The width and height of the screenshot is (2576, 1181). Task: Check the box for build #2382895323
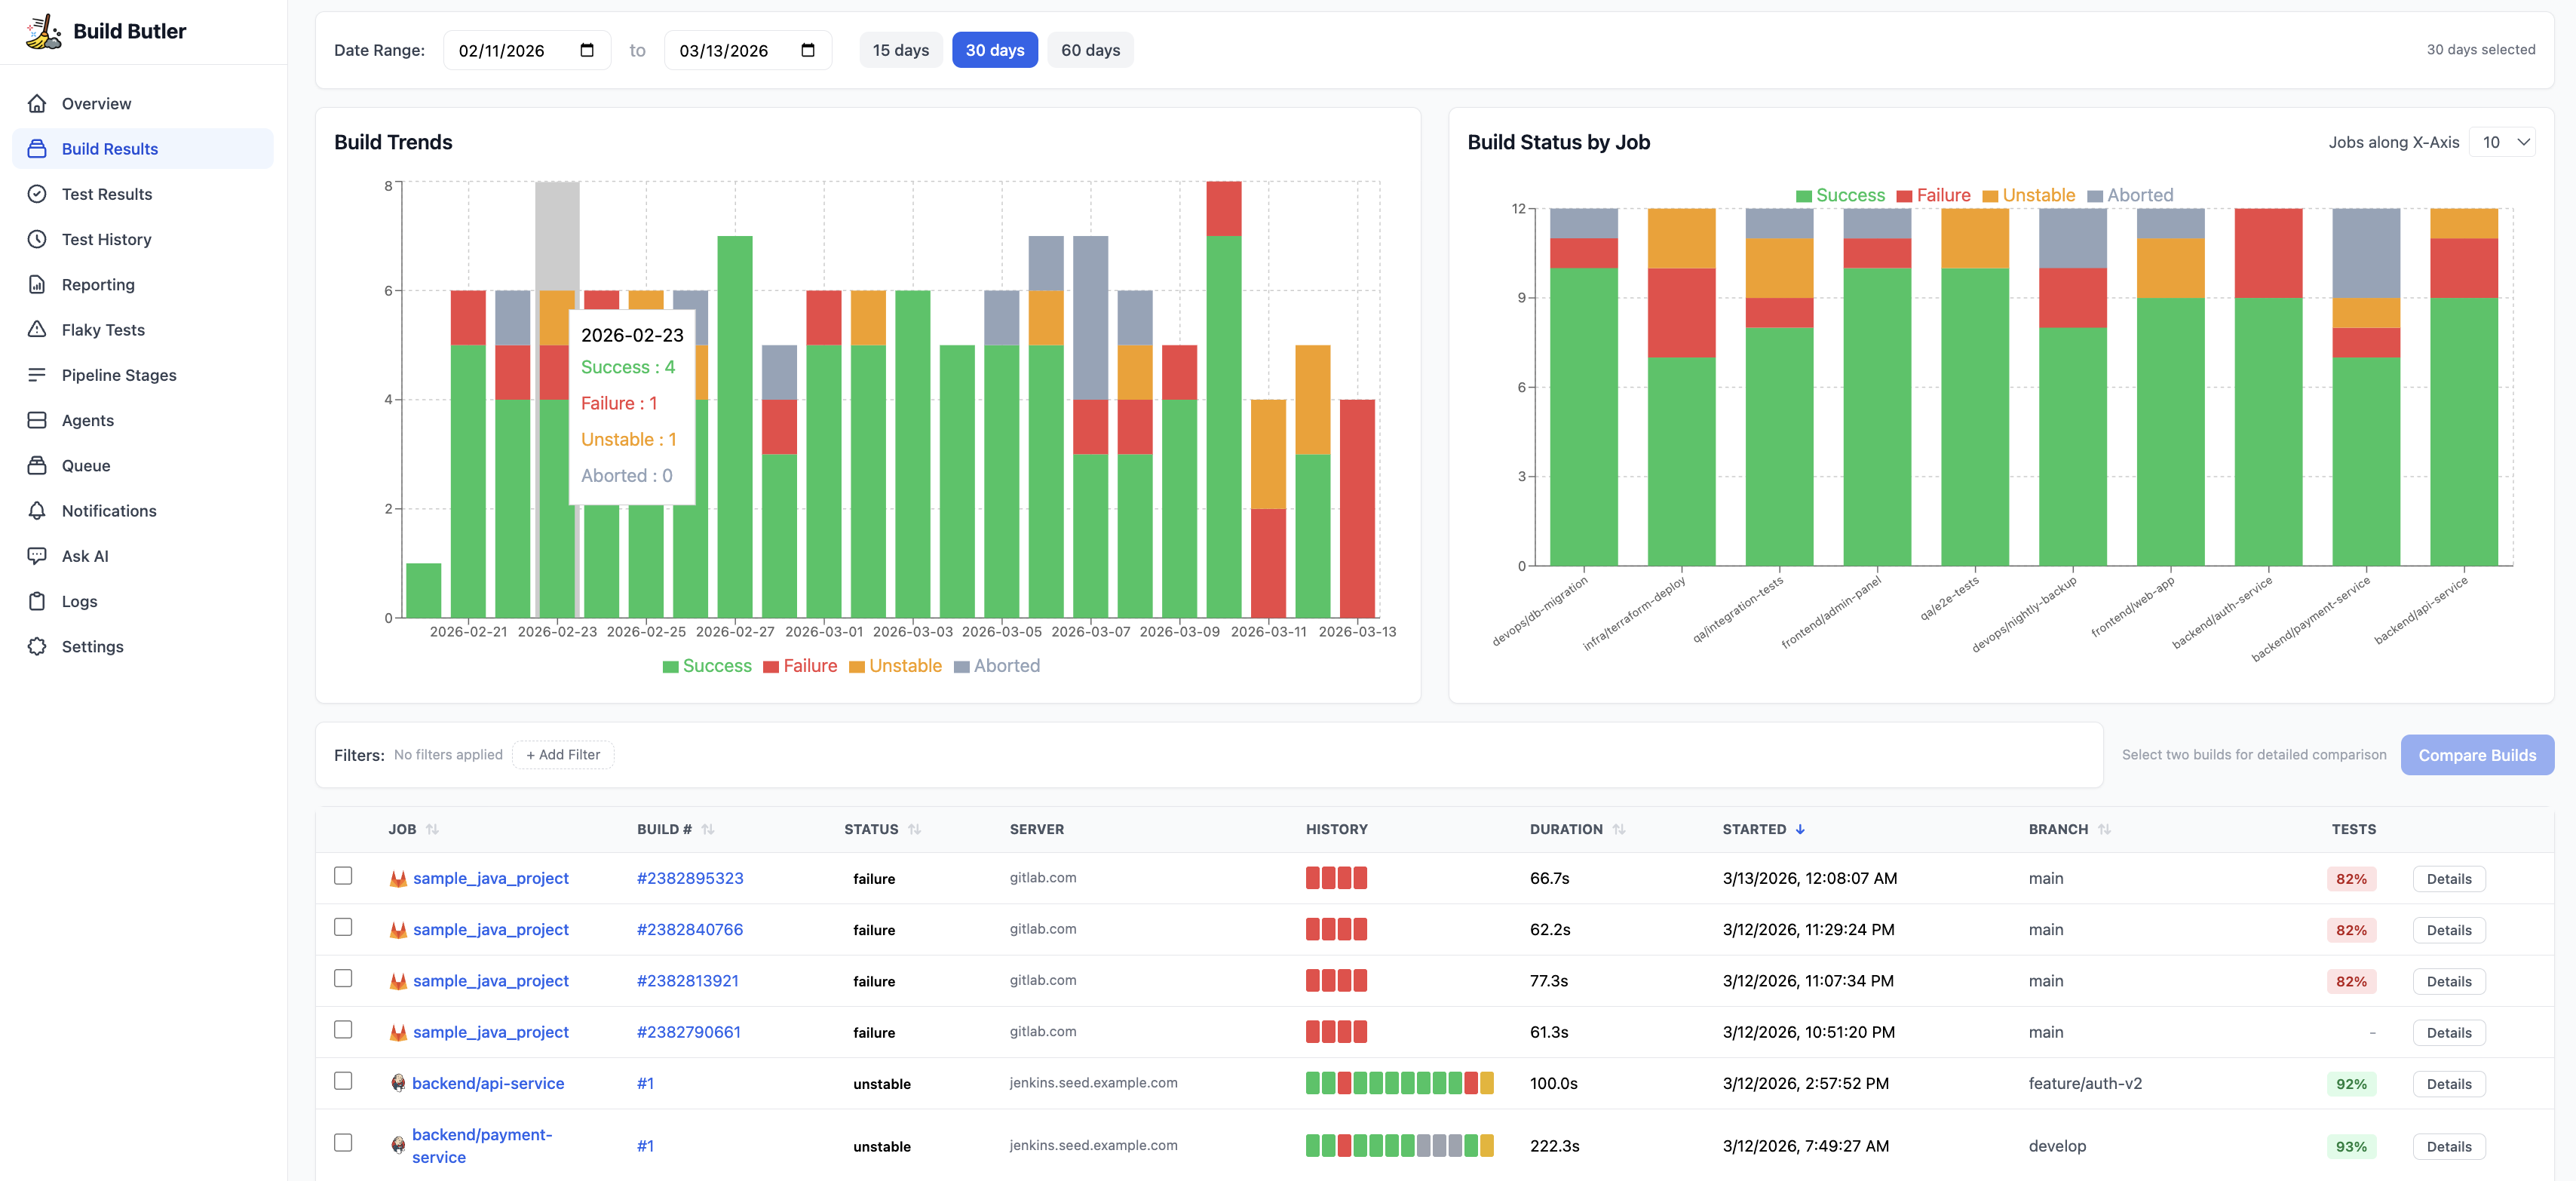[343, 876]
